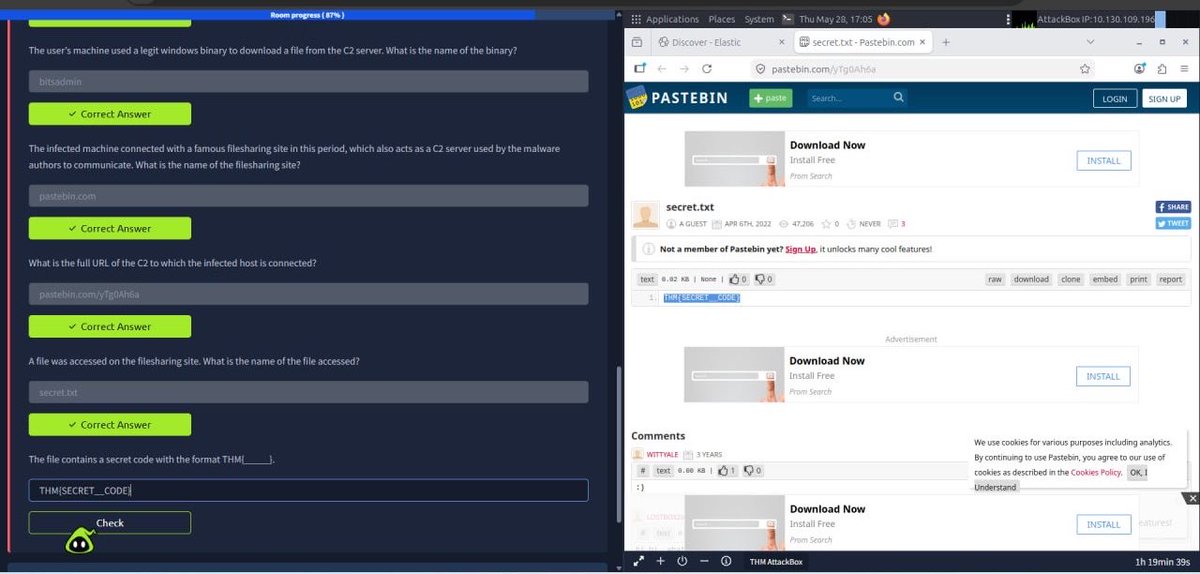The height and width of the screenshot is (574, 1200).
Task: Click the highlighted THM{SECRET__CODE} paste line
Action: click(701, 298)
